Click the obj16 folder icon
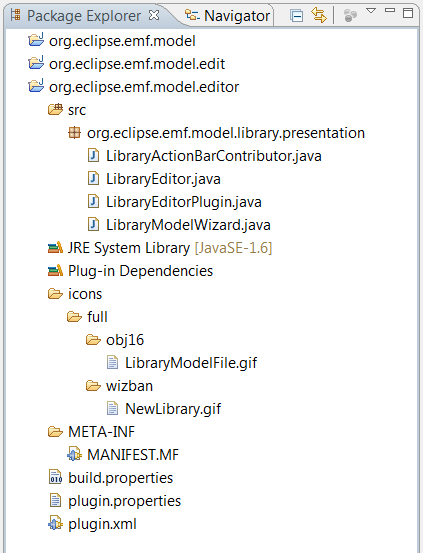423x553 pixels. (x=93, y=340)
